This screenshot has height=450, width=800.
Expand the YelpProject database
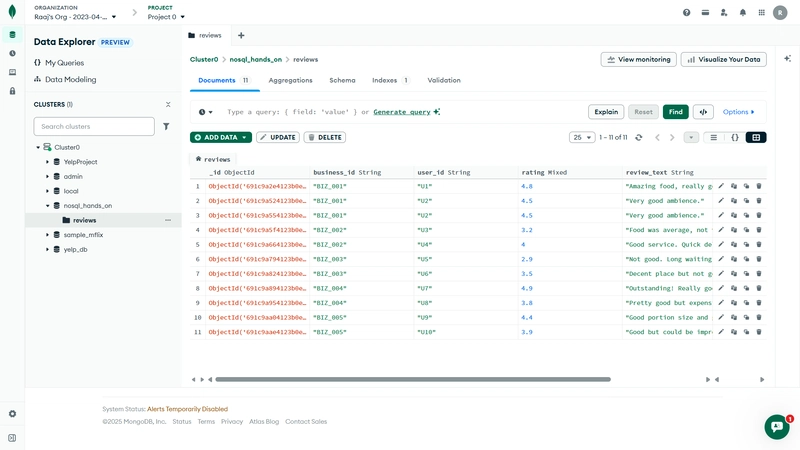47,162
